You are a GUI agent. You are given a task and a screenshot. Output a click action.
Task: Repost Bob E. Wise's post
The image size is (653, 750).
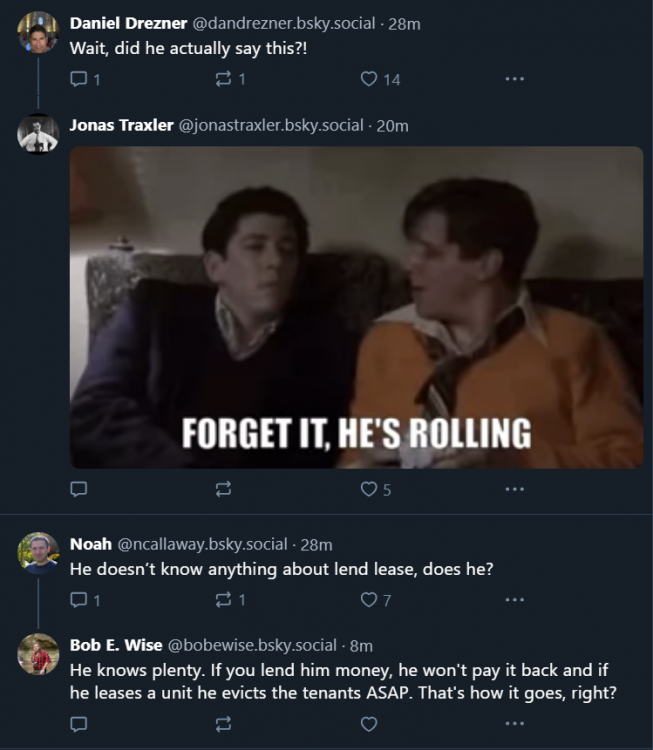pos(223,723)
